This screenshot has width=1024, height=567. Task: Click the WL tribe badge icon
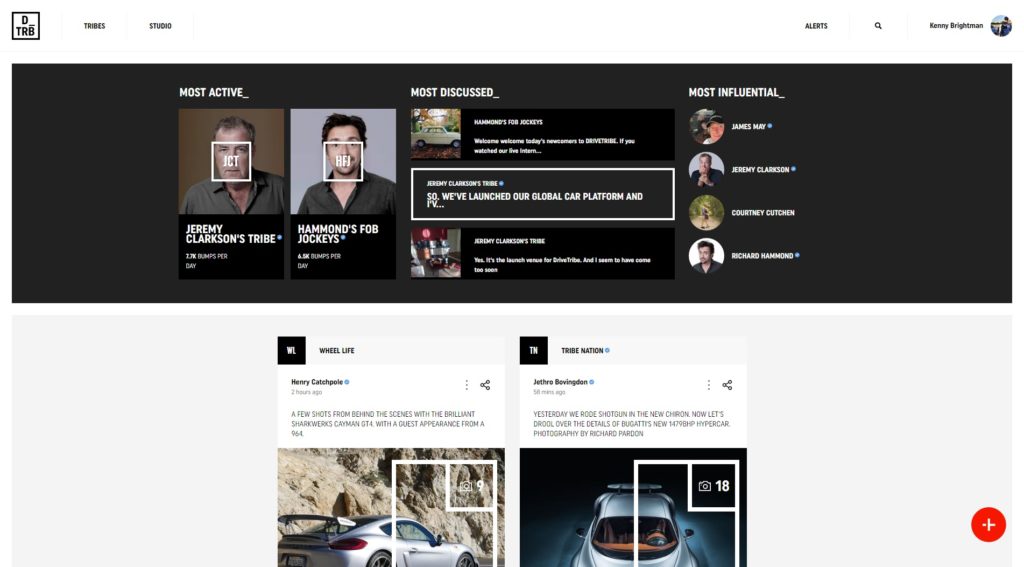[x=291, y=351]
